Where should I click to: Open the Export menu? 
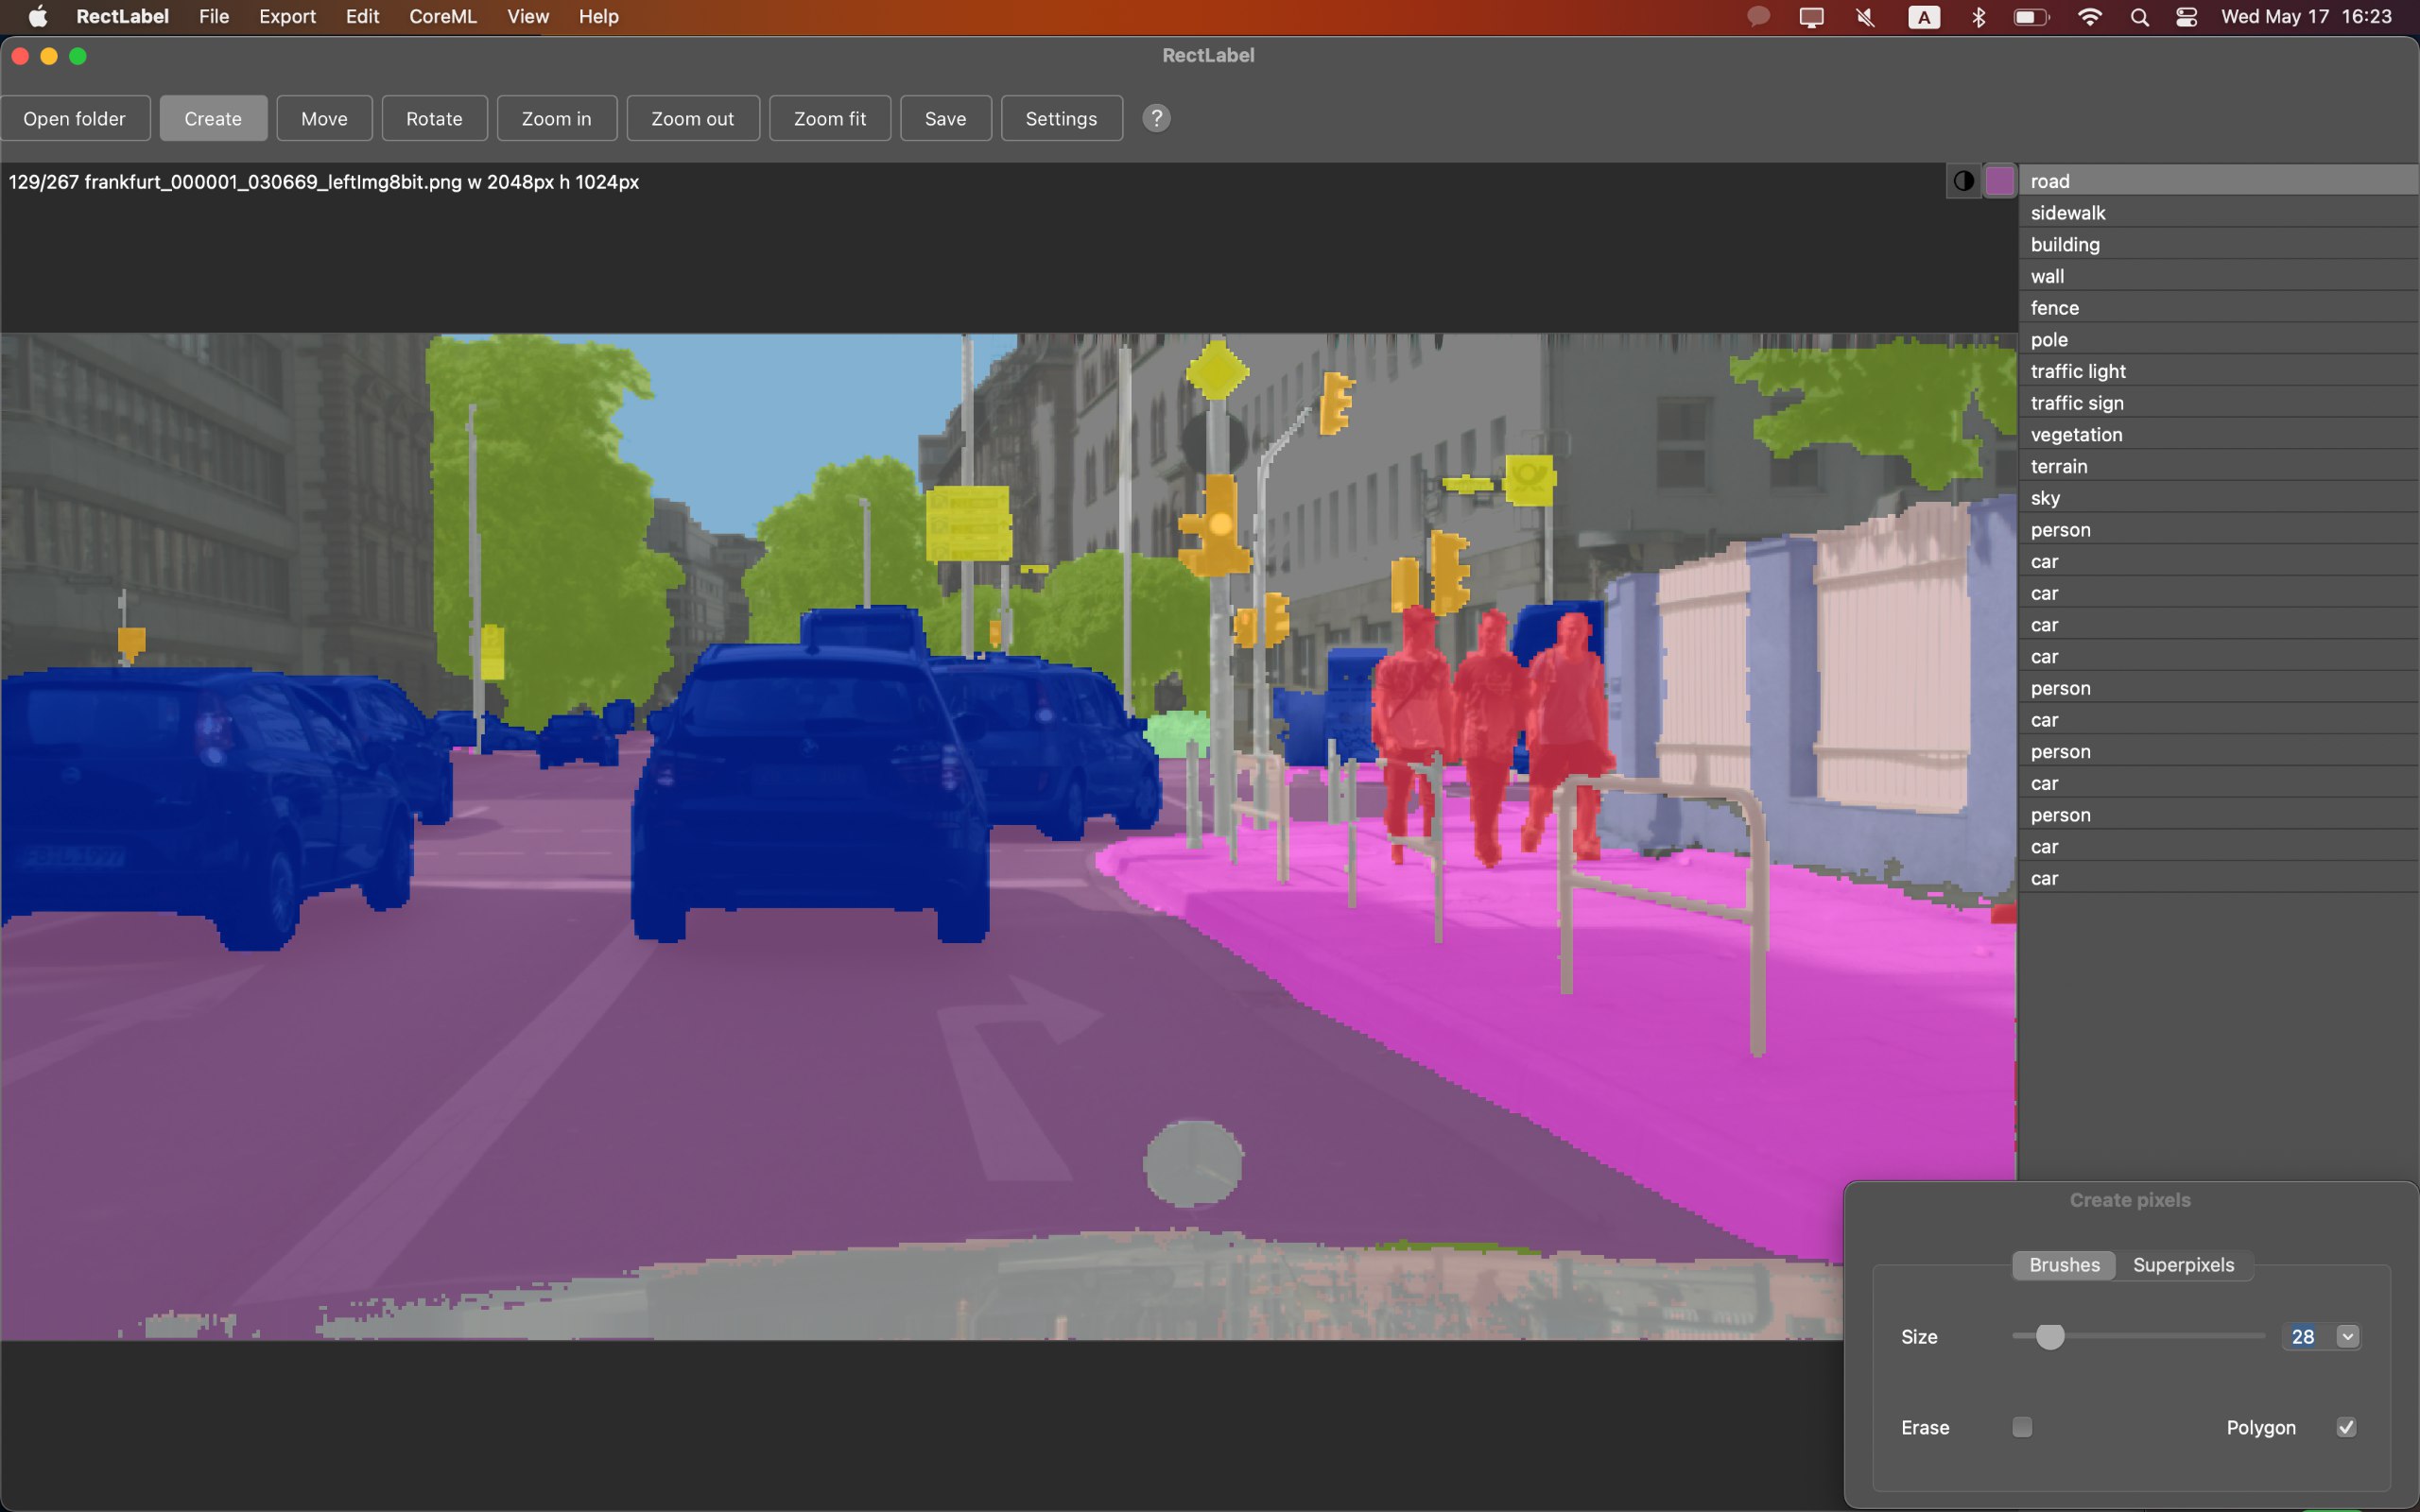point(287,16)
